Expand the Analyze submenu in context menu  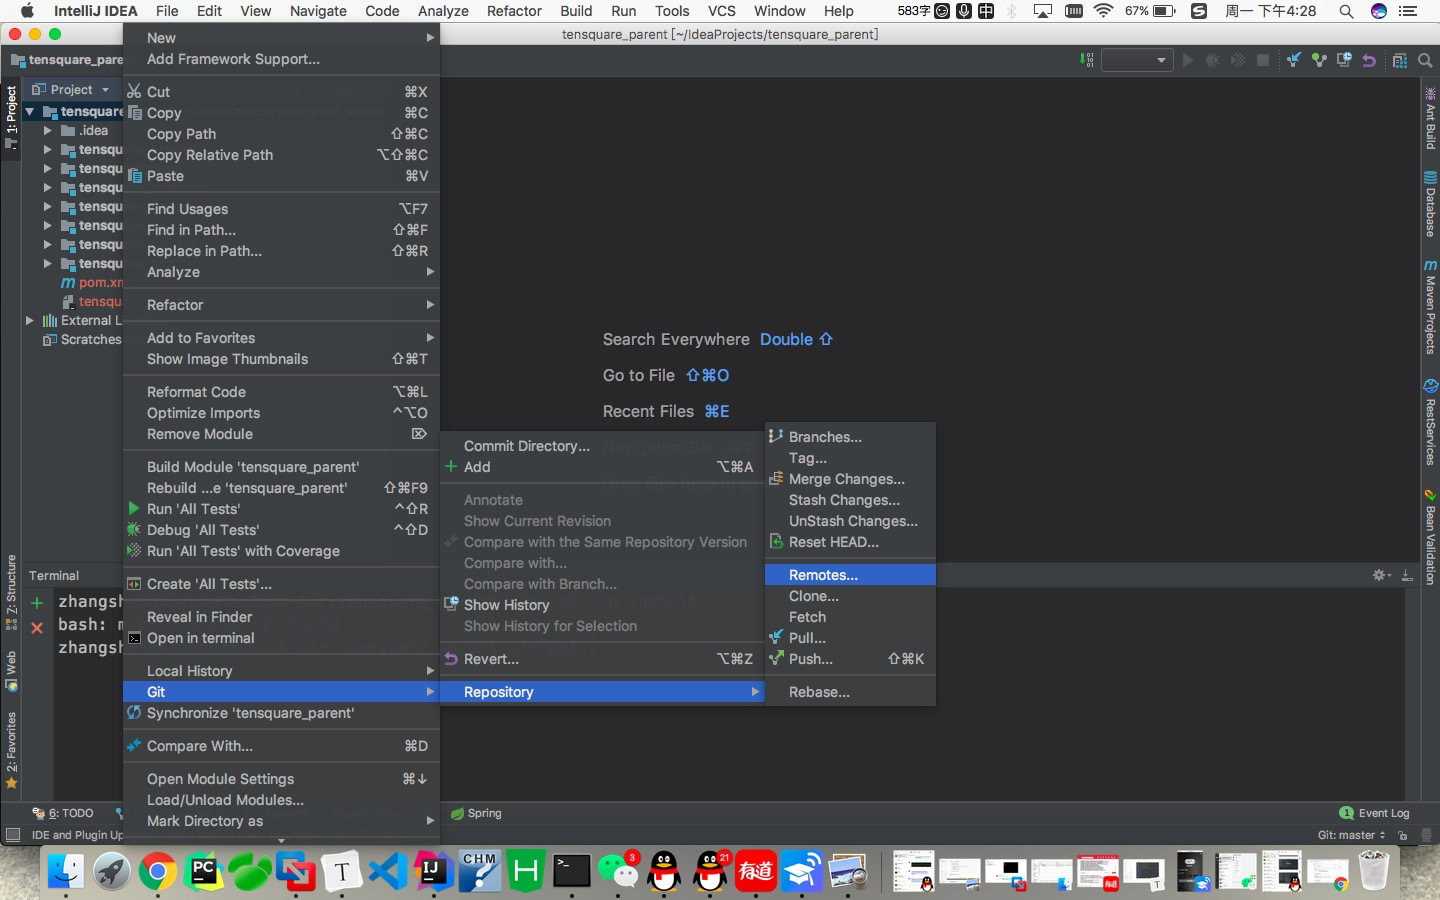pyautogui.click(x=281, y=272)
